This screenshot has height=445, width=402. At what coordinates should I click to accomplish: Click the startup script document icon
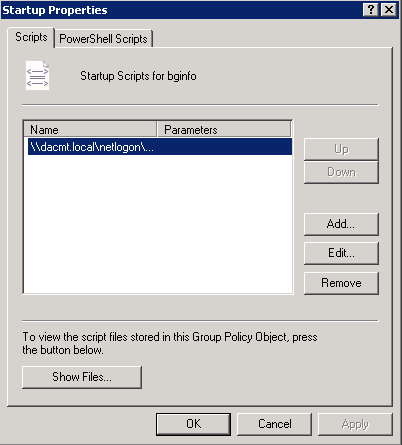point(38,75)
